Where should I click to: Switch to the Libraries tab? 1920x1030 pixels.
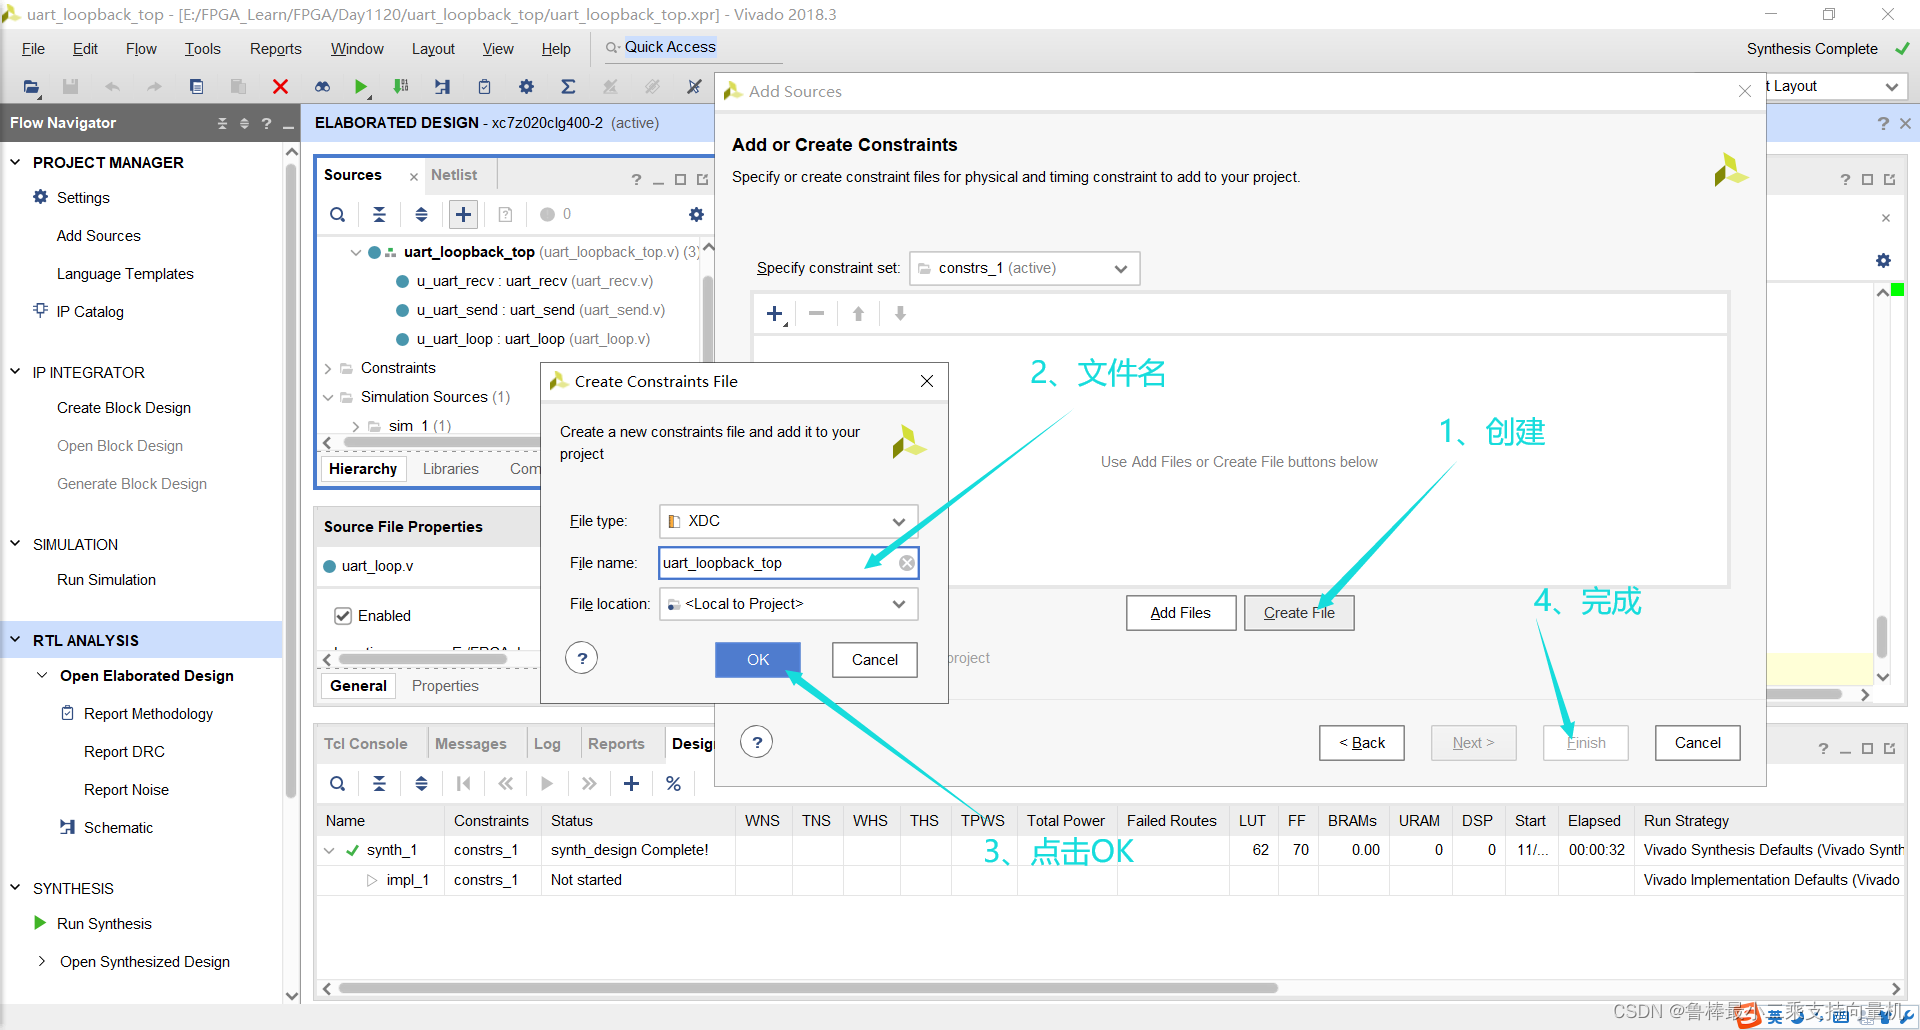coord(450,469)
